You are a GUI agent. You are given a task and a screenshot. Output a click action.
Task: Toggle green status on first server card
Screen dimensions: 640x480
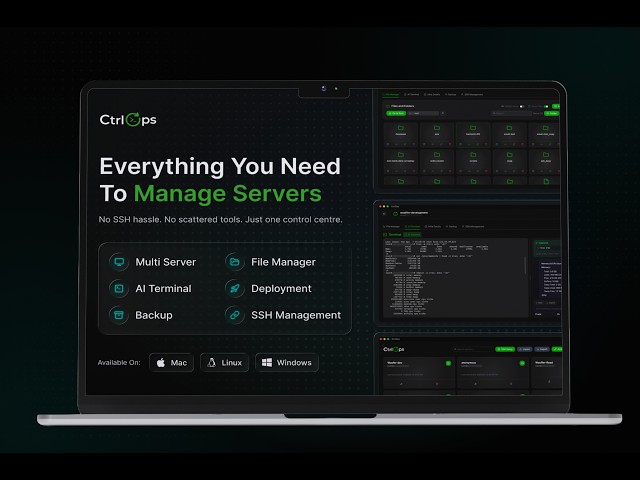448,363
